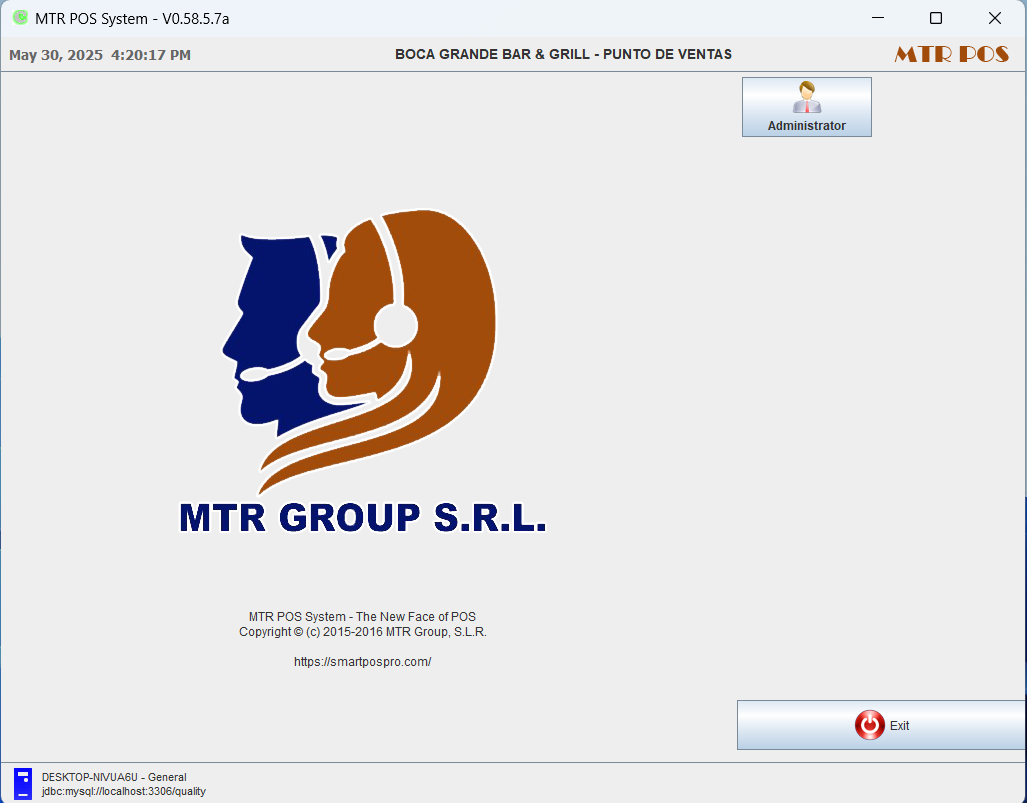Click the copyright 2015-2016 MTR Group line

(x=363, y=631)
